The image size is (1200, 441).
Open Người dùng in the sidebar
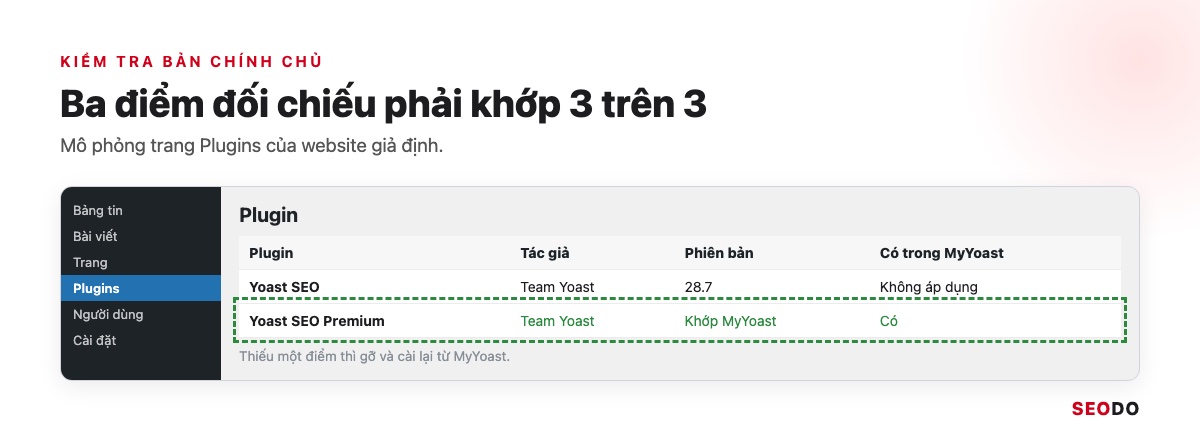pos(108,314)
